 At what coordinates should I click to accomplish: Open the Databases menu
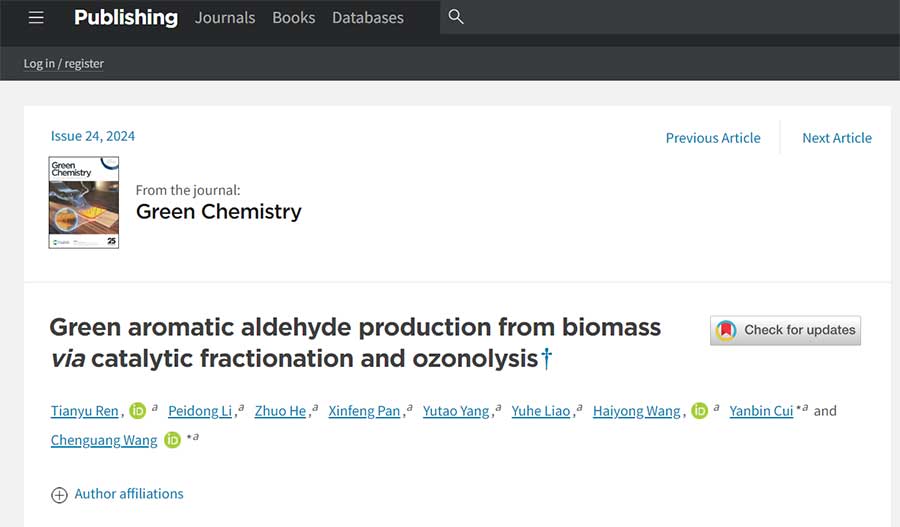tap(368, 18)
